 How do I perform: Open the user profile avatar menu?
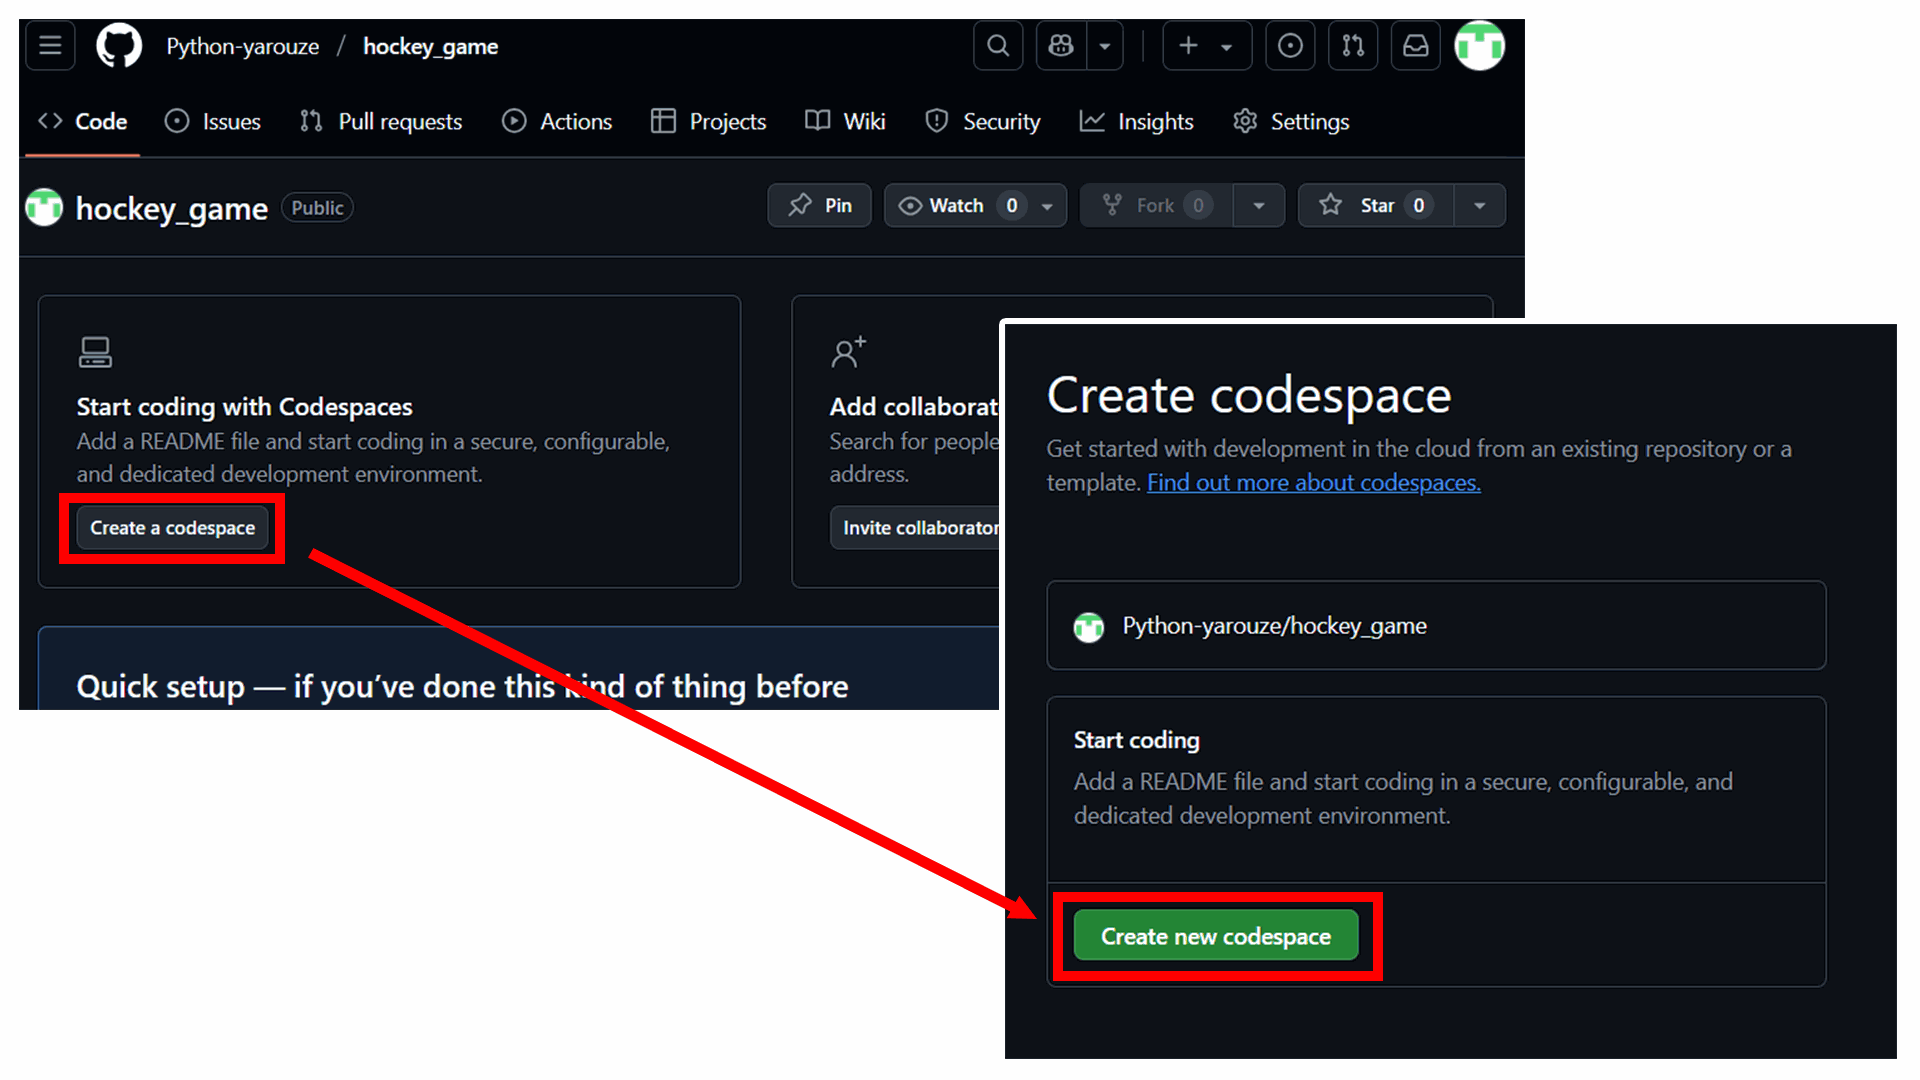[x=1479, y=46]
